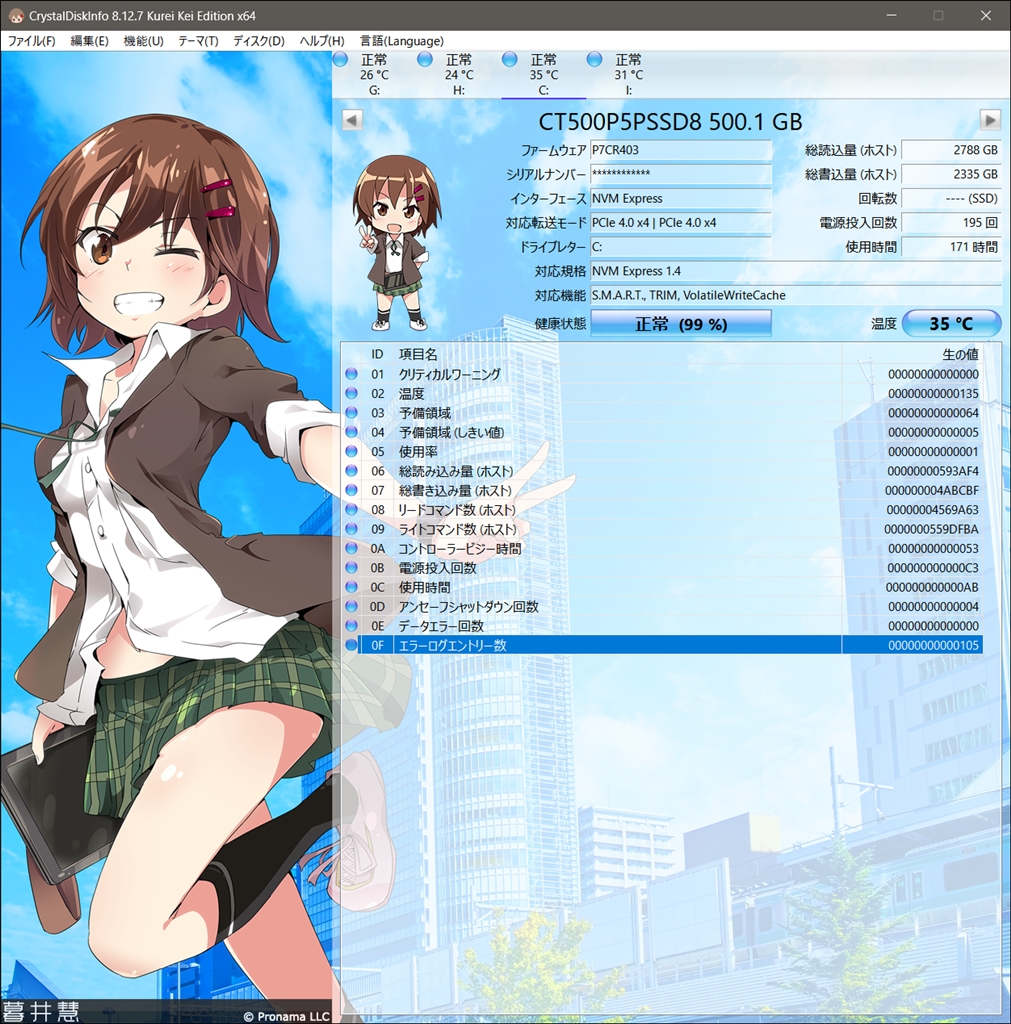Viewport: 1011px width, 1024px height.
Task: Switch to the I: disk tab at 31 °C
Action: [628, 74]
